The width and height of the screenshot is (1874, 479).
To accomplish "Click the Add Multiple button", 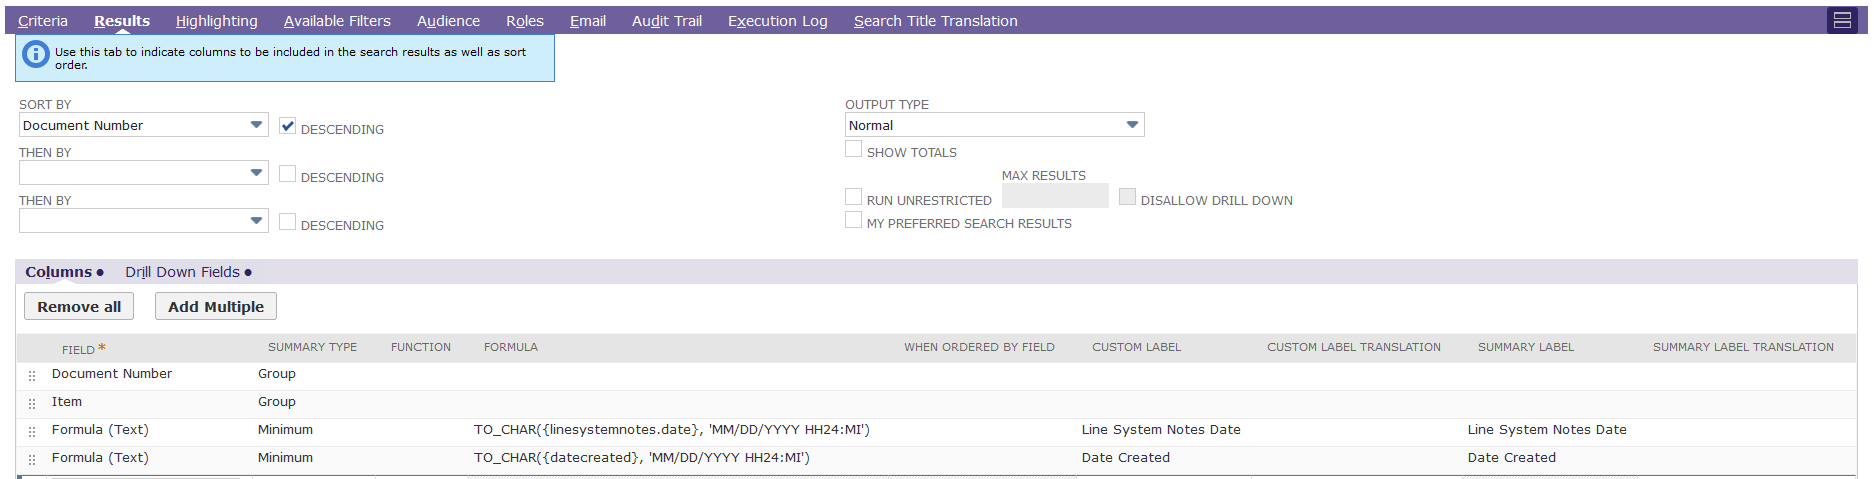I will pos(216,306).
